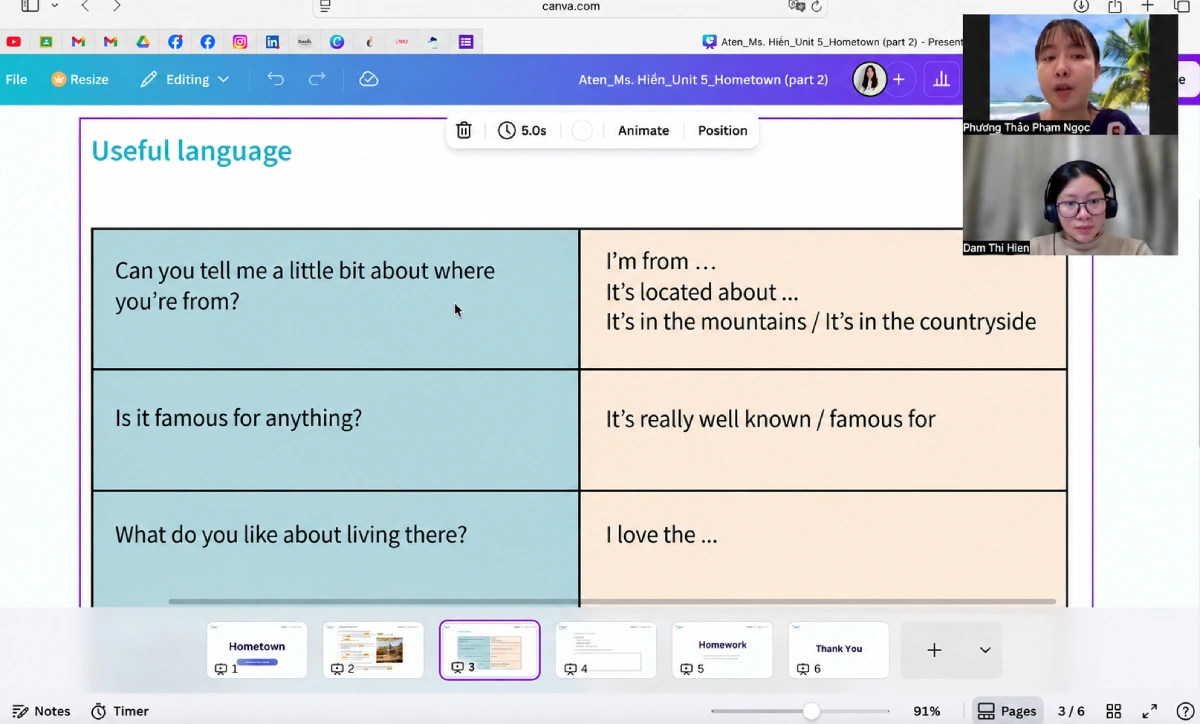The width and height of the screenshot is (1200, 724).
Task: Open the analytics bar chart icon
Action: (941, 79)
